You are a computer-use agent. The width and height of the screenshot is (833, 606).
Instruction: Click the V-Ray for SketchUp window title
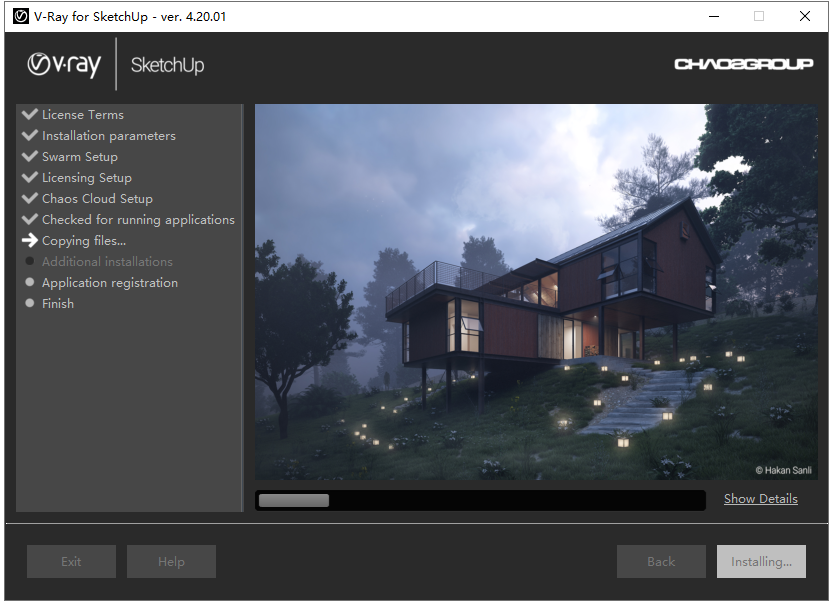pyautogui.click(x=130, y=16)
